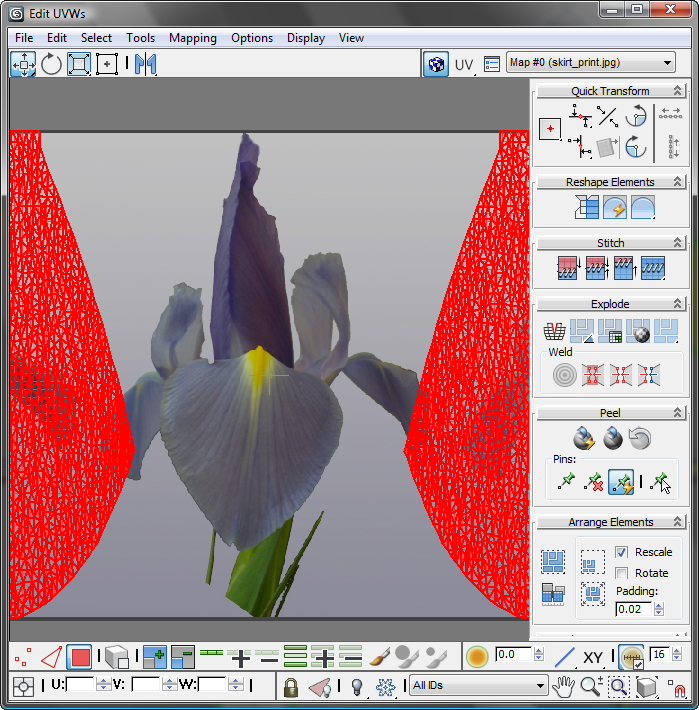This screenshot has height=710, width=699.
Task: Click the Quick Peel icon
Action: [584, 438]
